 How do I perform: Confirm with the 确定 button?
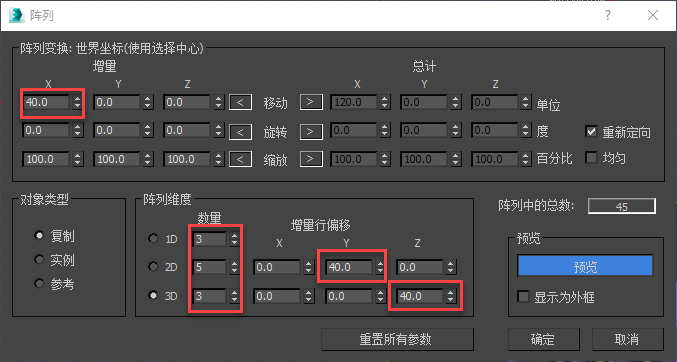point(544,339)
